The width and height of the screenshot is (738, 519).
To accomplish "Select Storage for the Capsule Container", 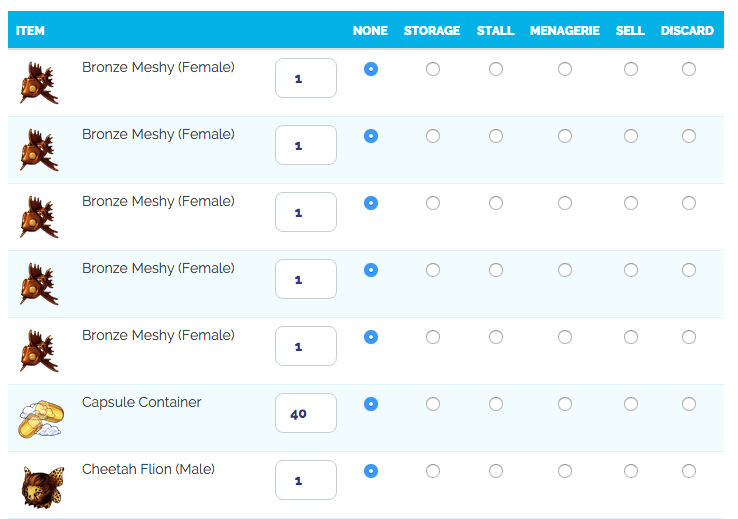I will point(432,404).
